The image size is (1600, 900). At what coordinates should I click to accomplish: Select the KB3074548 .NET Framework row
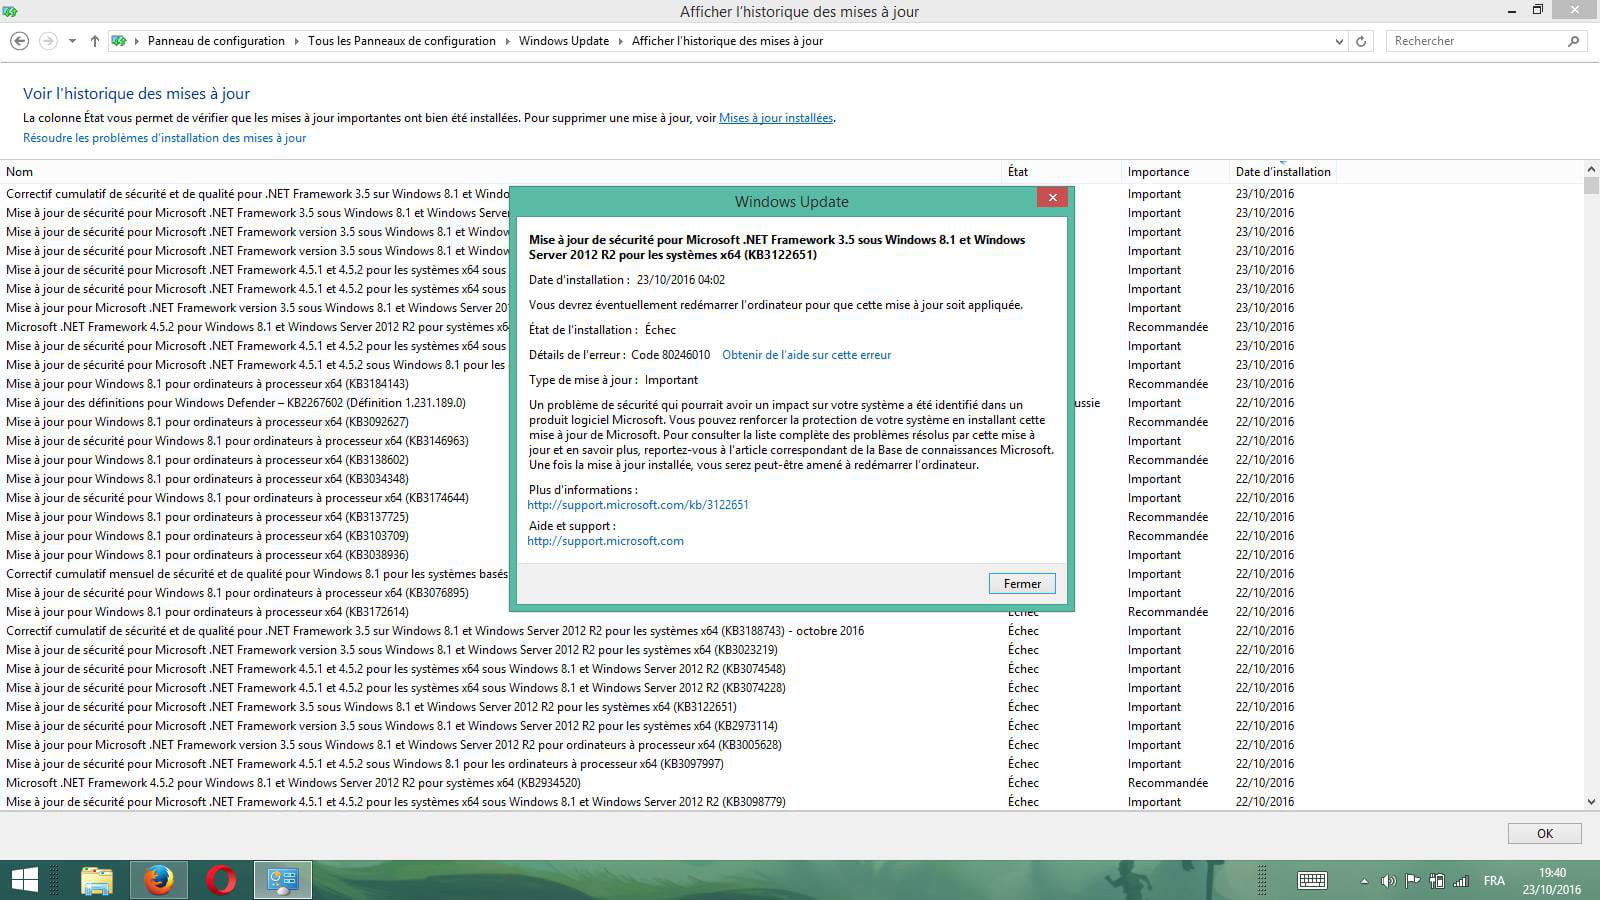click(670, 669)
